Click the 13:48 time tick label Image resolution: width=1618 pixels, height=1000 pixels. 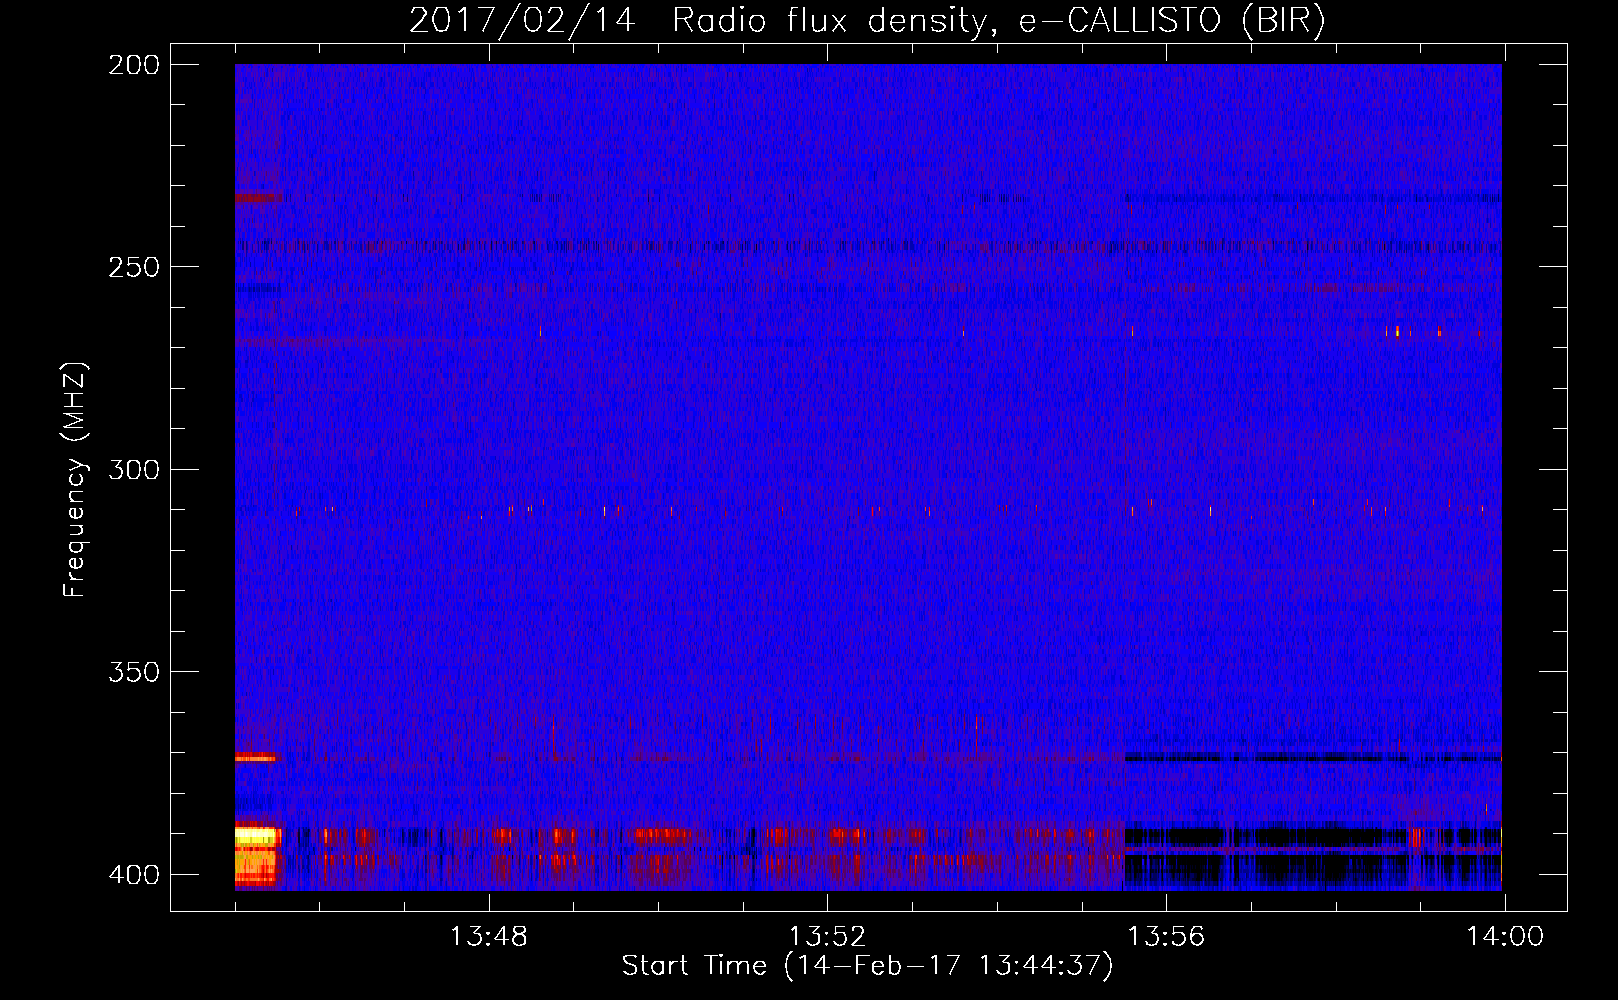point(488,937)
